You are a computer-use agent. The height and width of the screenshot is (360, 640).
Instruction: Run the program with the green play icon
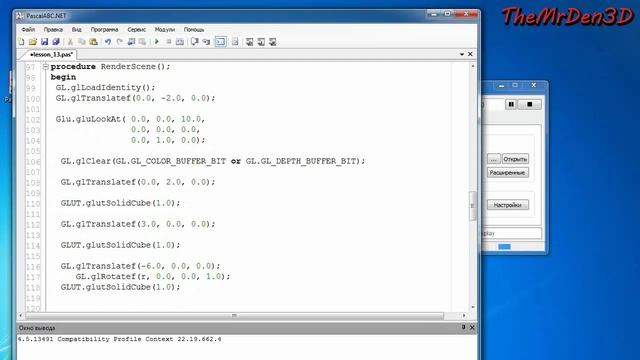[x=157, y=42]
